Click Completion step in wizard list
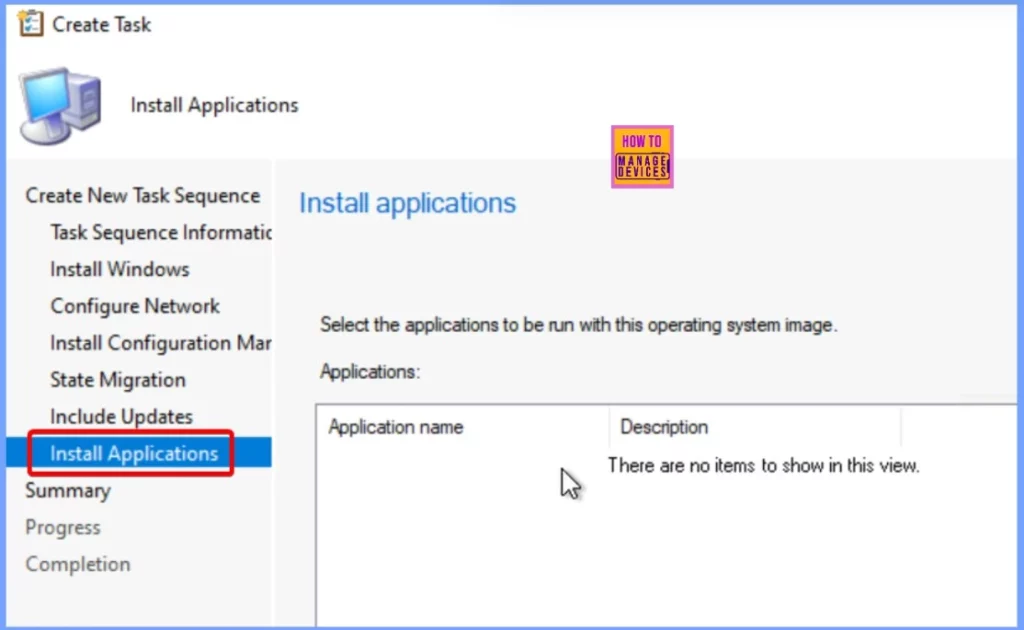1024x630 pixels. [x=78, y=564]
